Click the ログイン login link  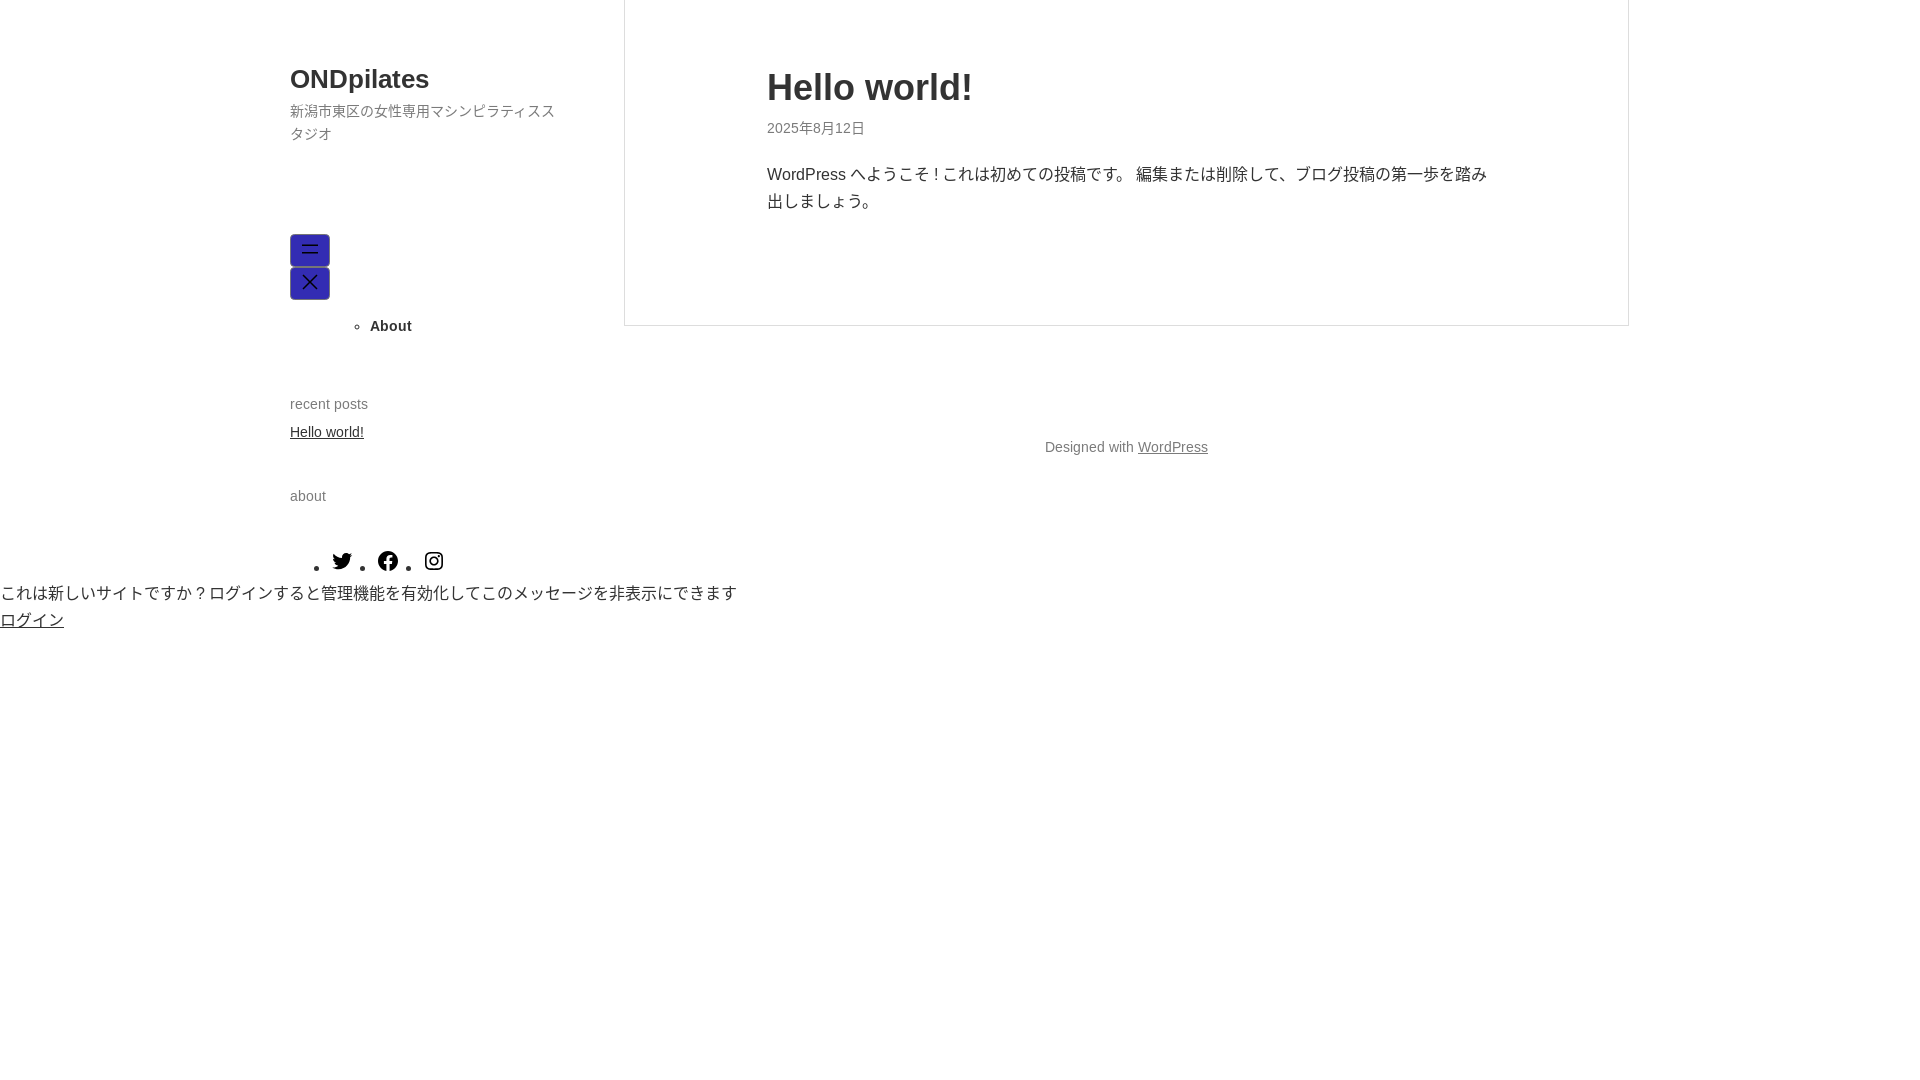pyautogui.click(x=32, y=620)
